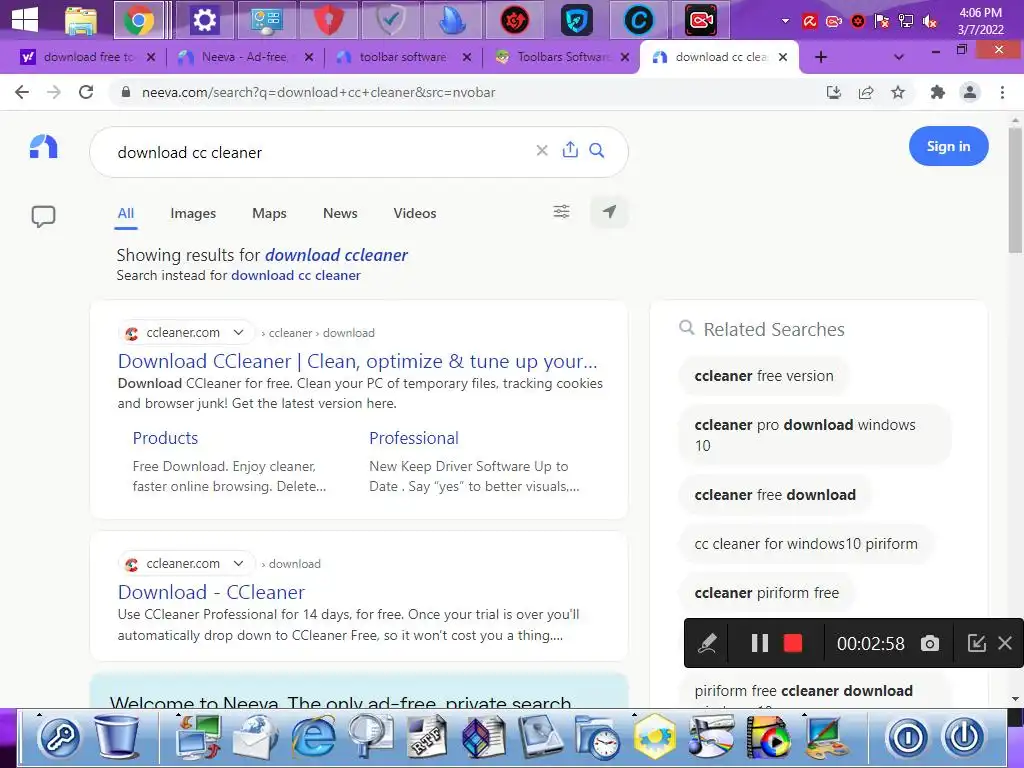Open the Chrome profile avatar icon

coord(970,92)
